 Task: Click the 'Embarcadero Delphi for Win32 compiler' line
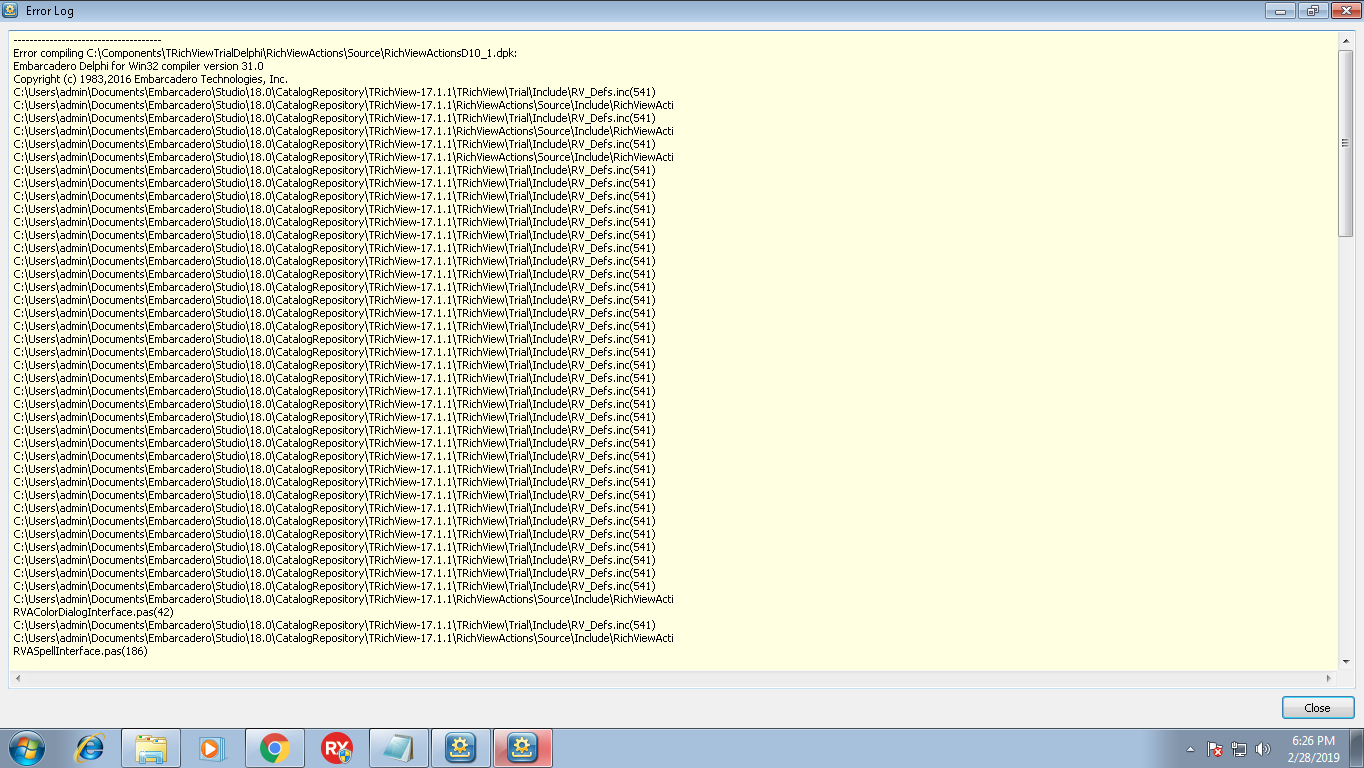138,65
